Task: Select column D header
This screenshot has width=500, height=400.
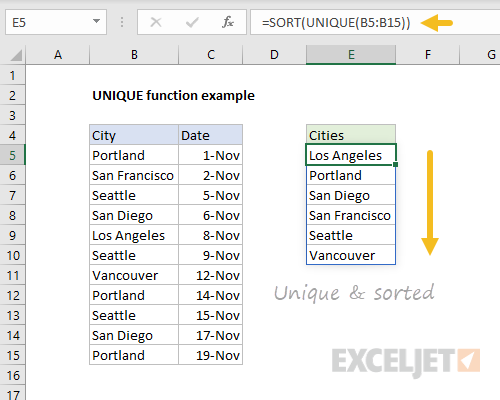Action: tap(274, 54)
